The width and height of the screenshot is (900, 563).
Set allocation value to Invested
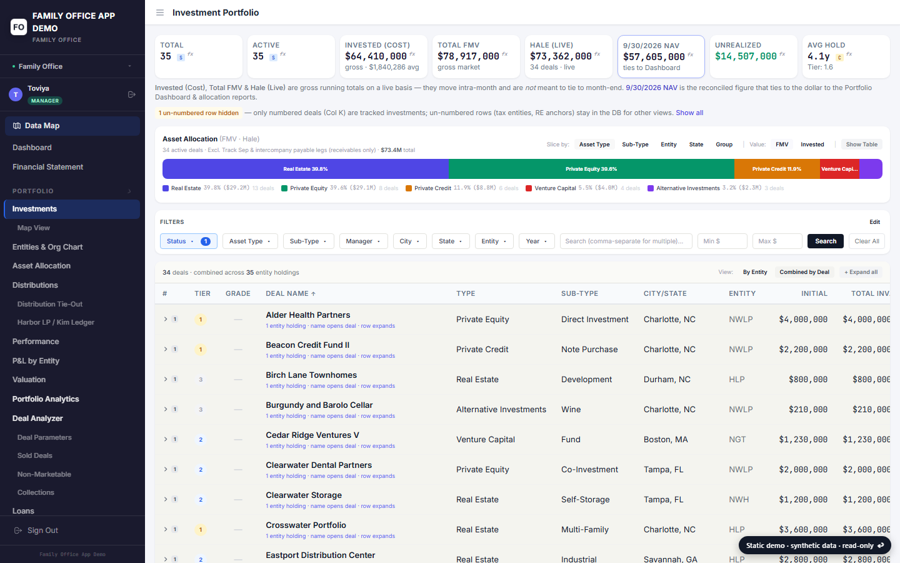coord(812,145)
